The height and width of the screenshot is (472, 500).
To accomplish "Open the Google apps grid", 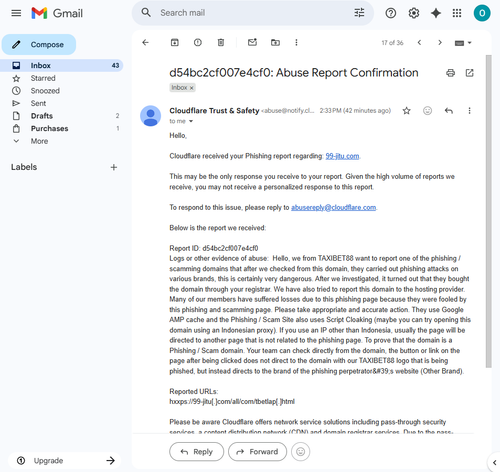I will point(457,13).
